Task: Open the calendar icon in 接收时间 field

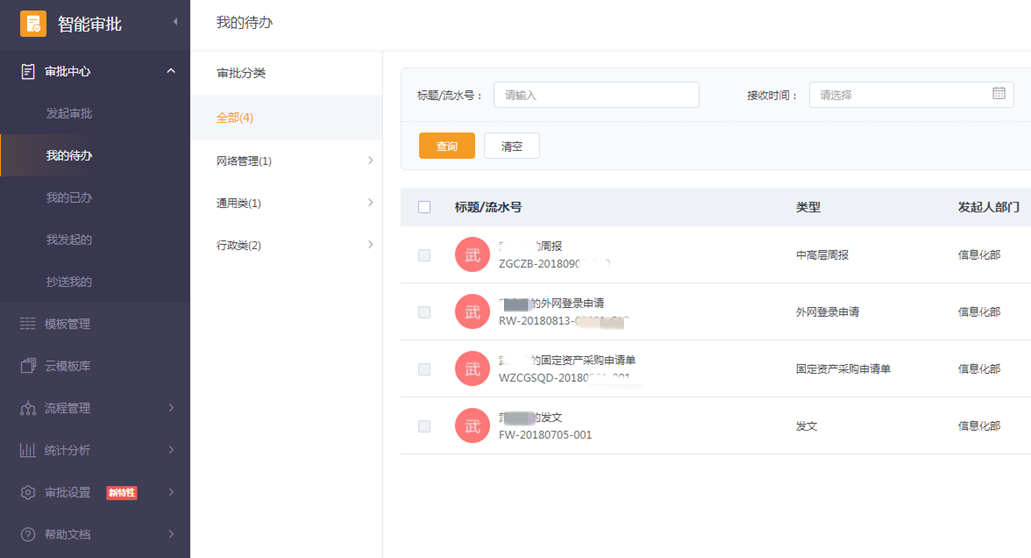Action: [x=998, y=94]
